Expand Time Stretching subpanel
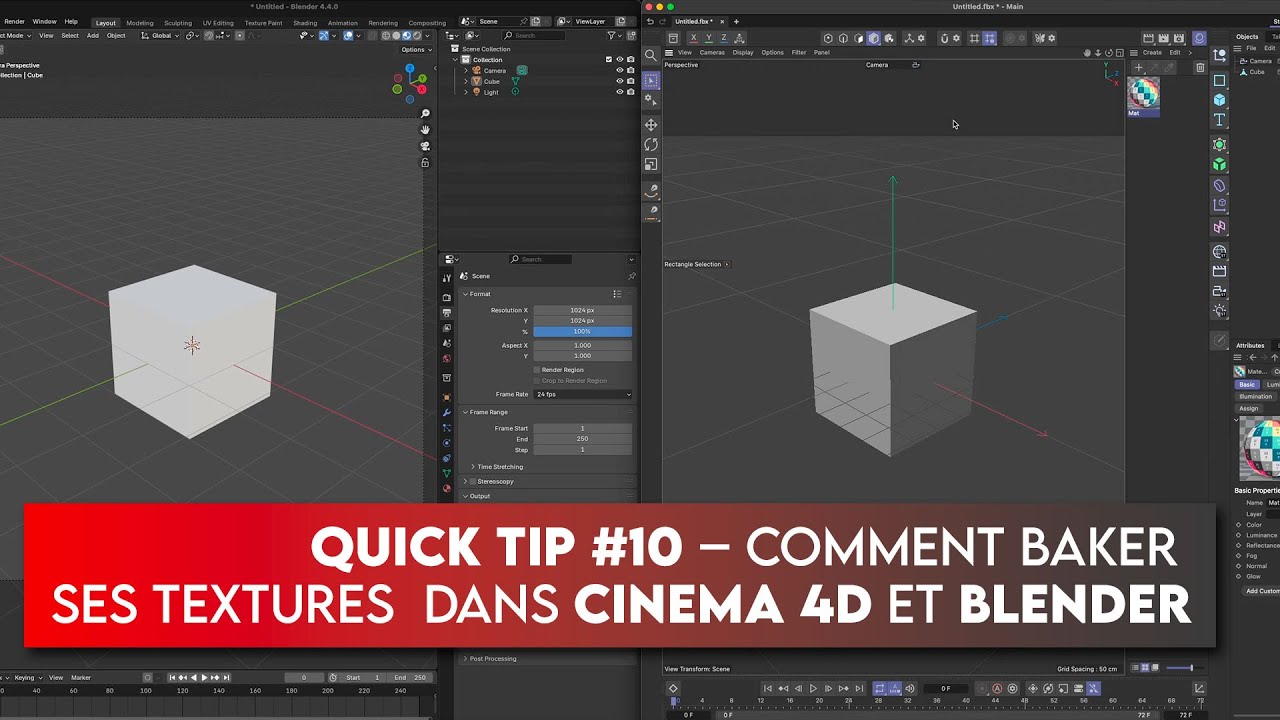This screenshot has width=1280, height=720. [x=473, y=467]
